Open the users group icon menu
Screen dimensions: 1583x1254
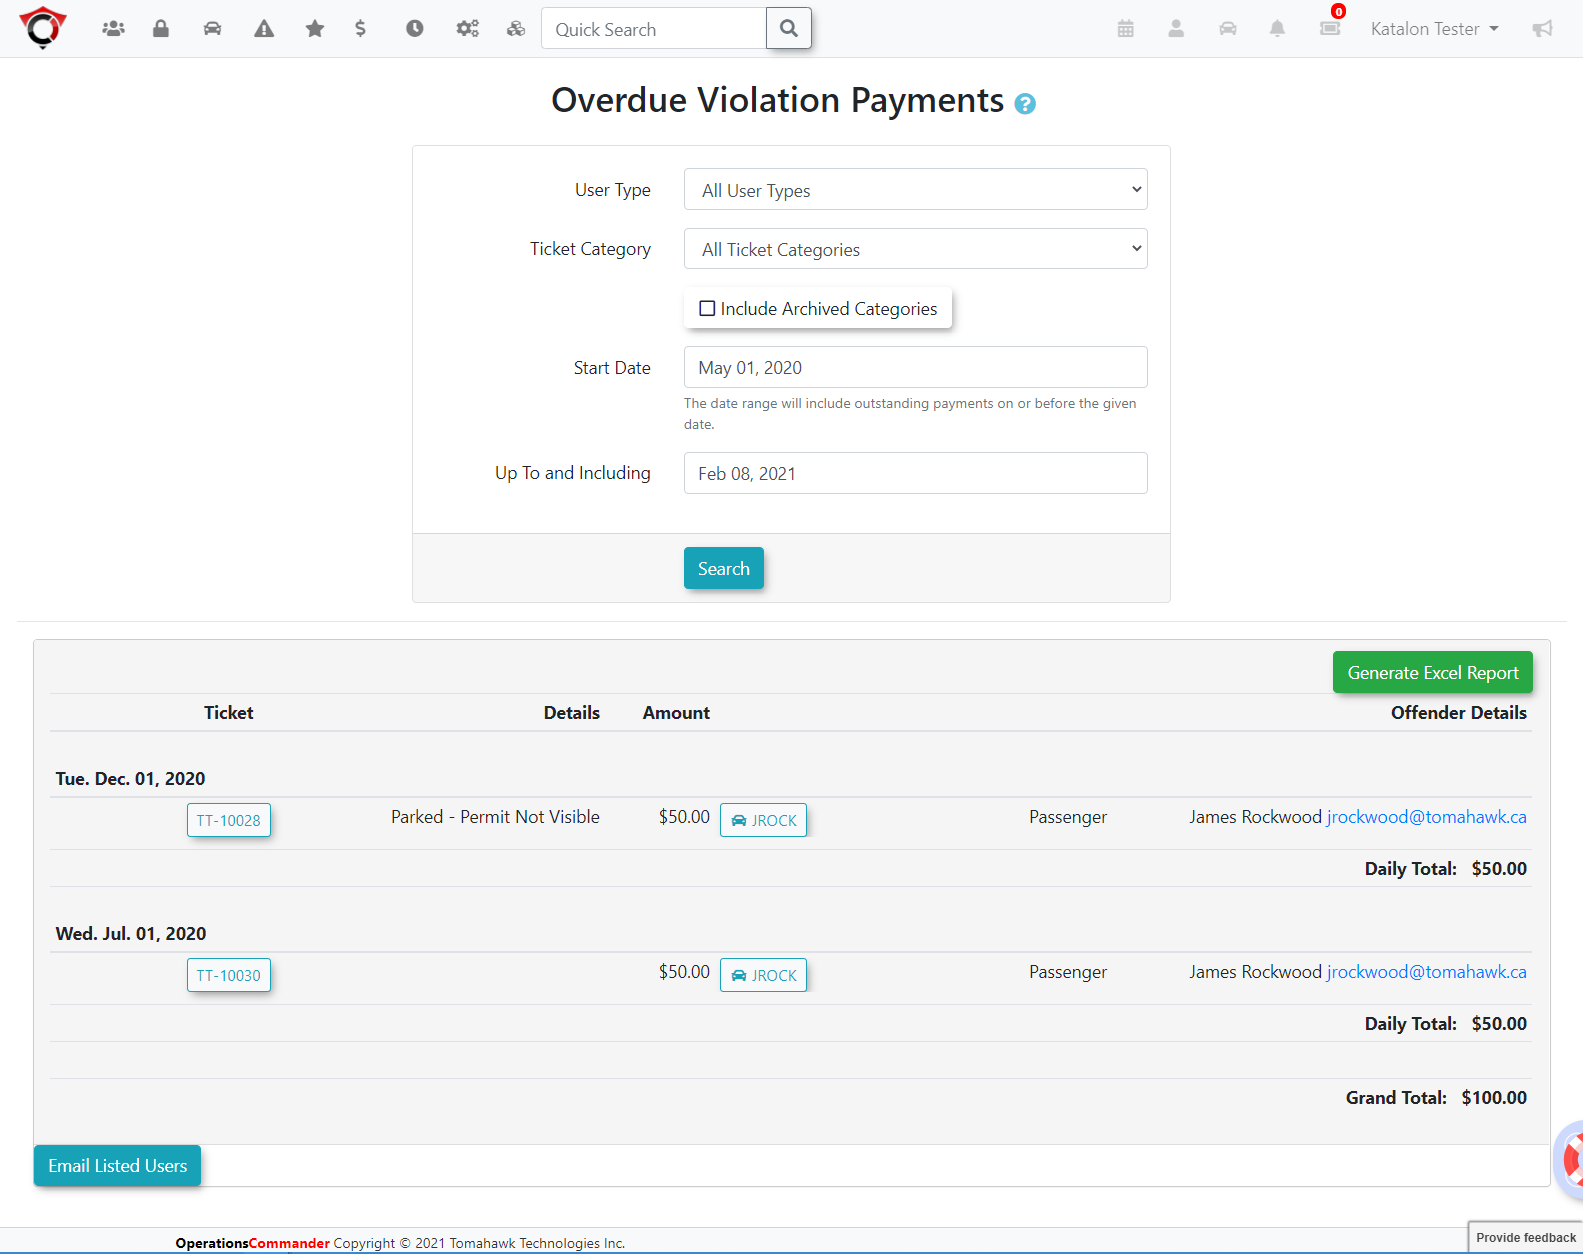click(x=113, y=29)
